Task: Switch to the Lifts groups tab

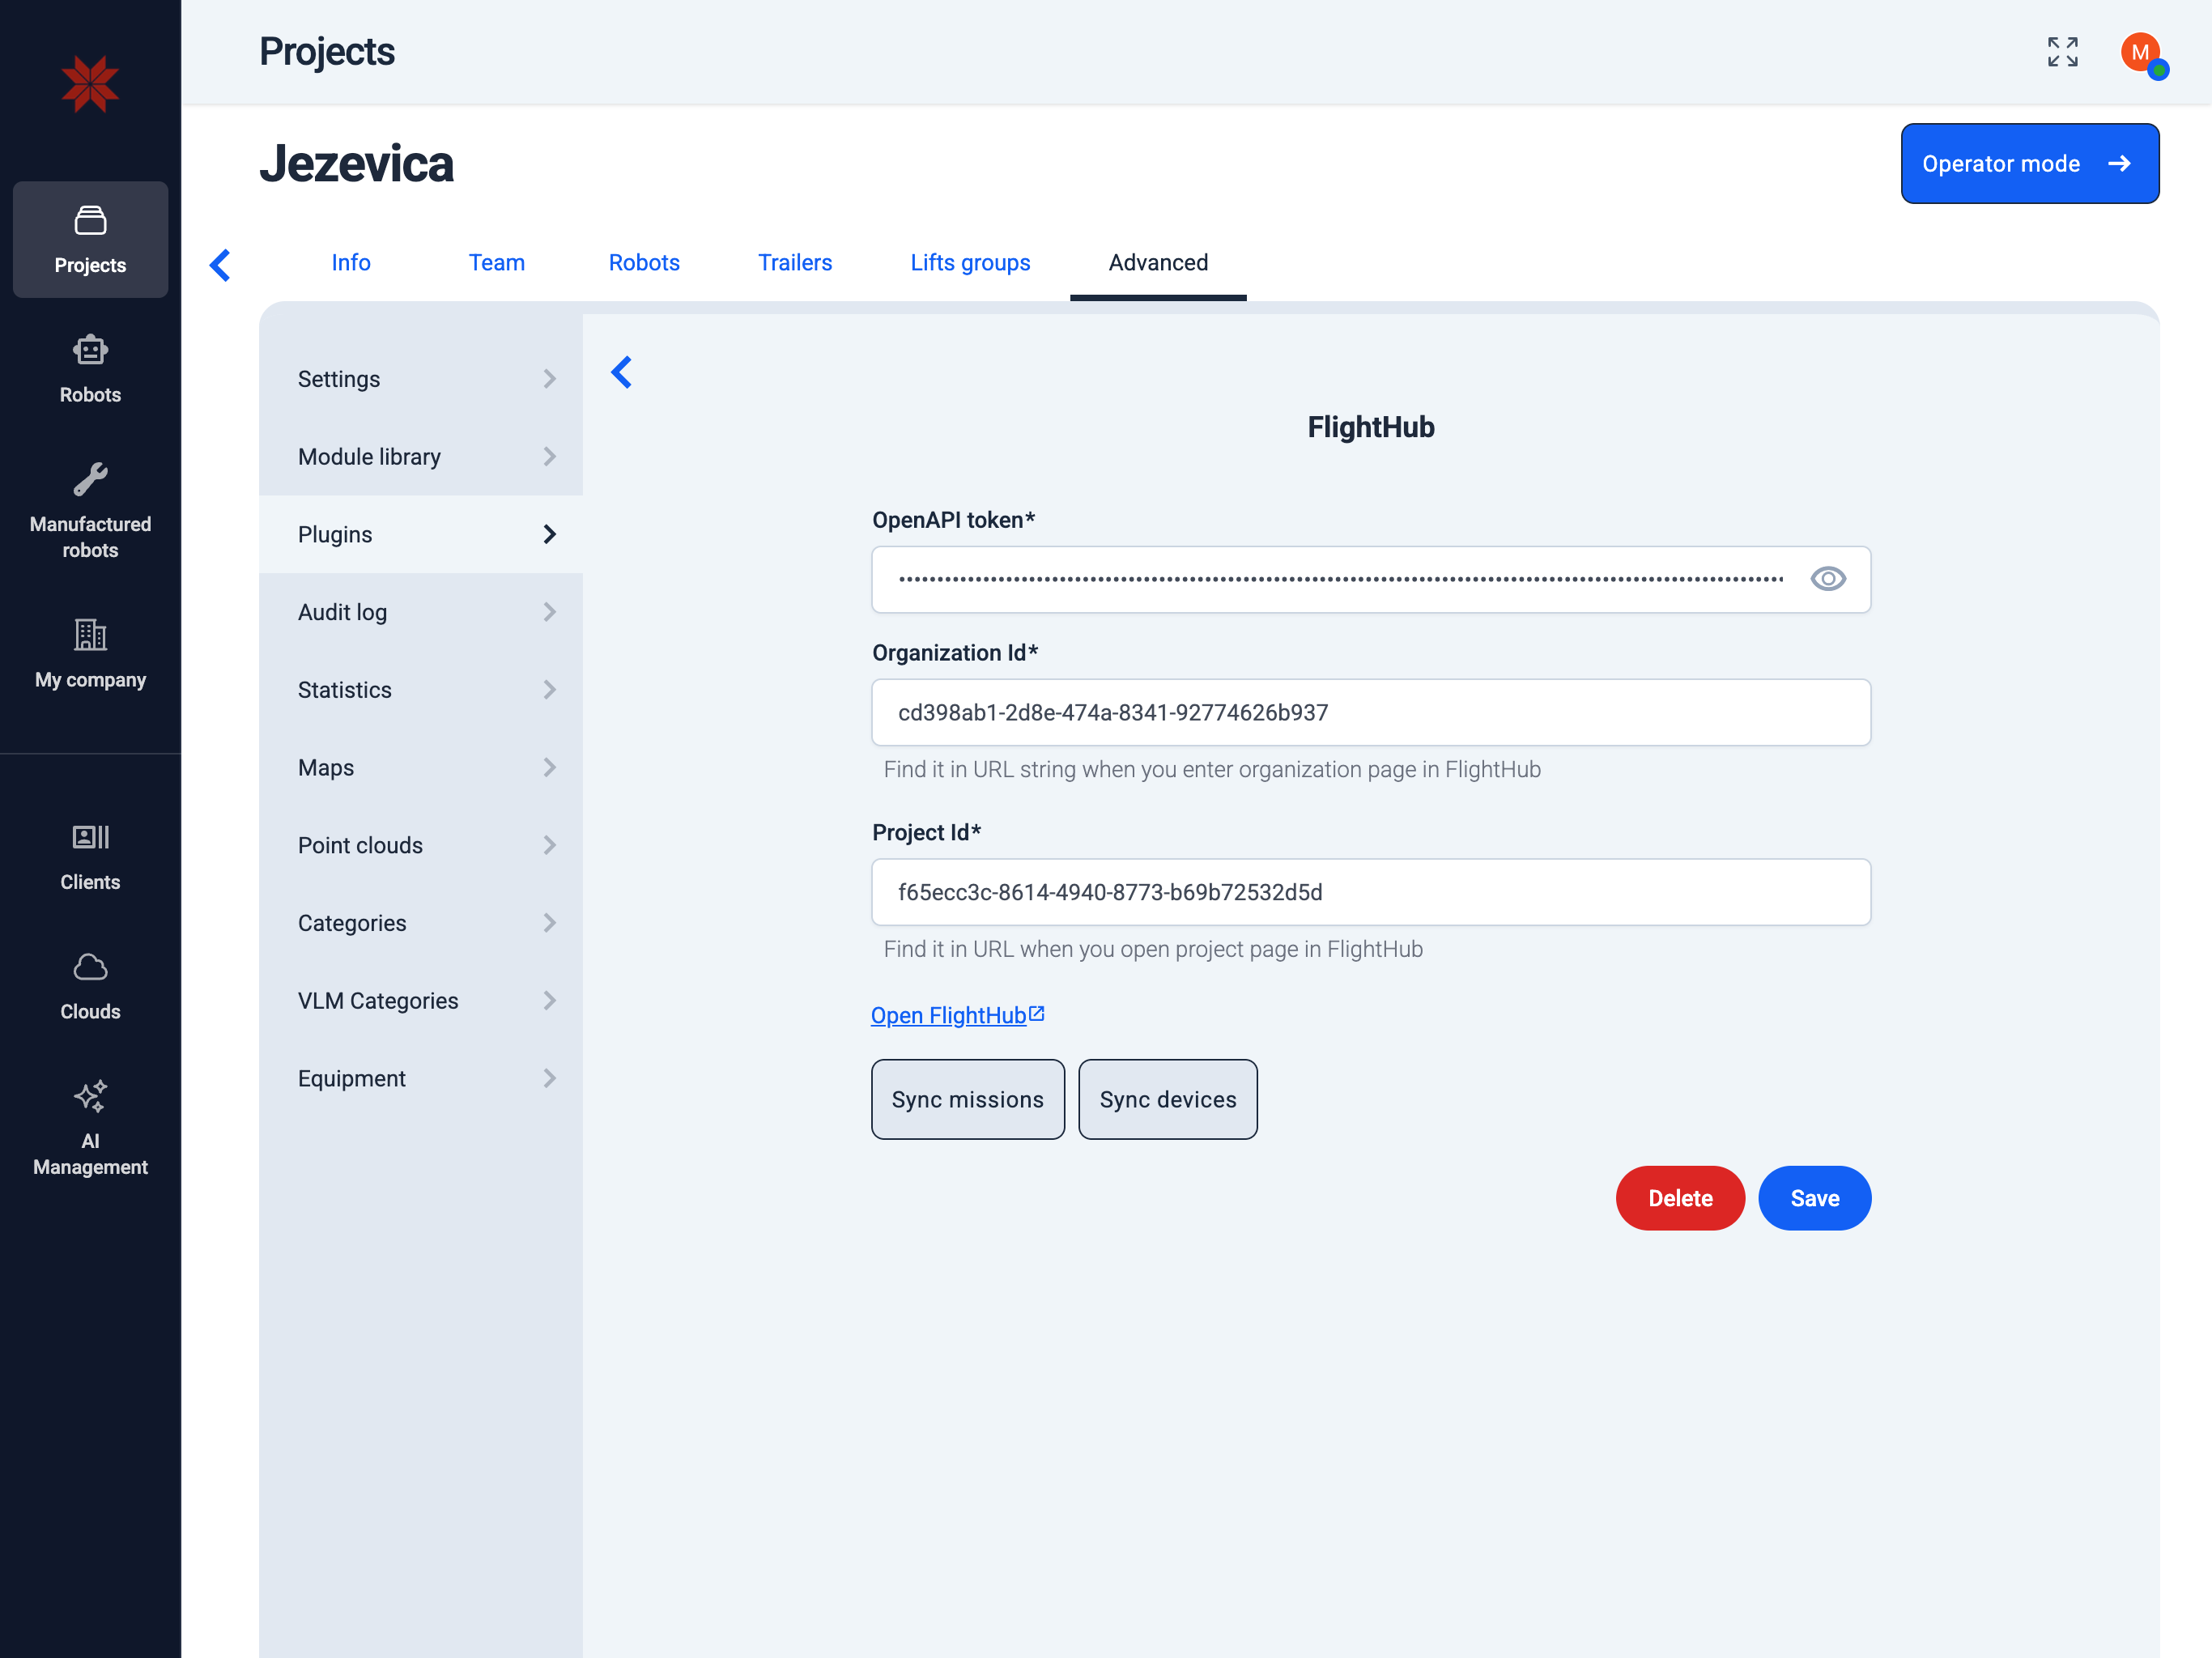Action: pos(970,262)
